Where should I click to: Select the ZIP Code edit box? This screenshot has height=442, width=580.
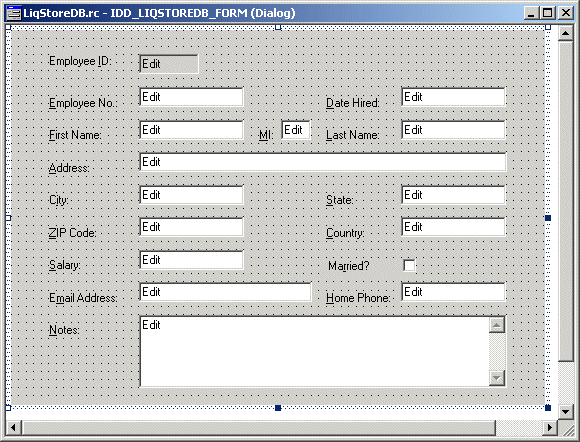pos(191,227)
